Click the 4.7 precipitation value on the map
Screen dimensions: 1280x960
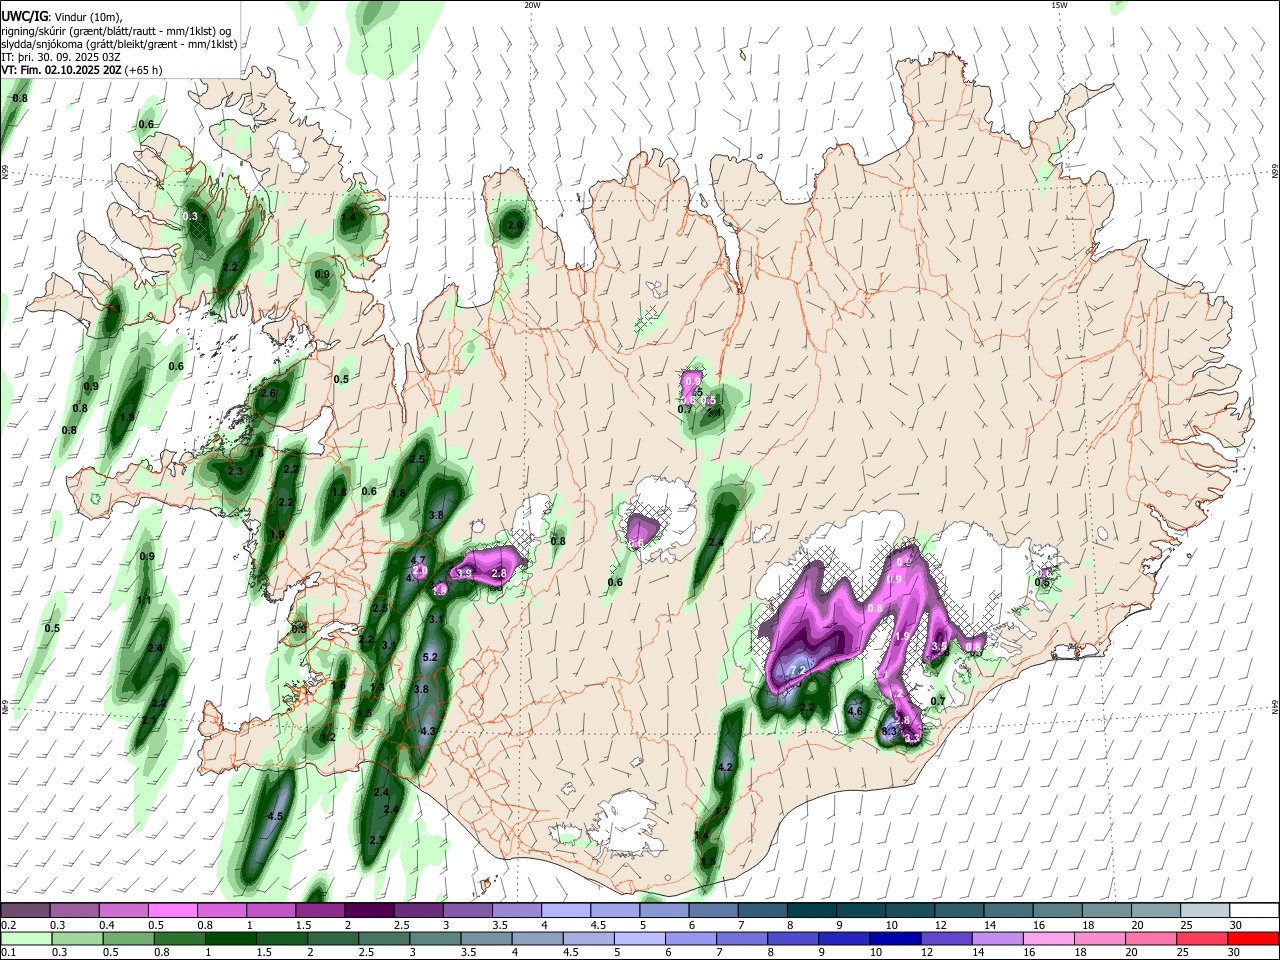[x=419, y=560]
